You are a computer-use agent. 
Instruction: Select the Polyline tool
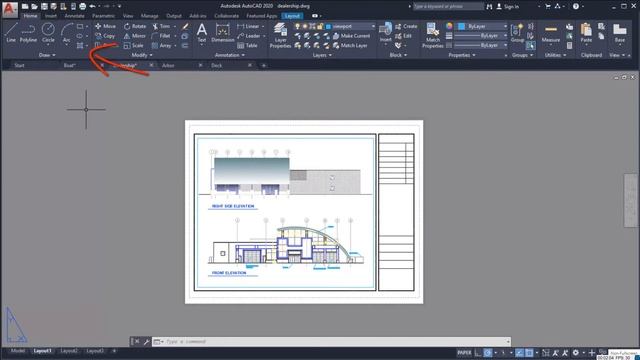click(28, 33)
